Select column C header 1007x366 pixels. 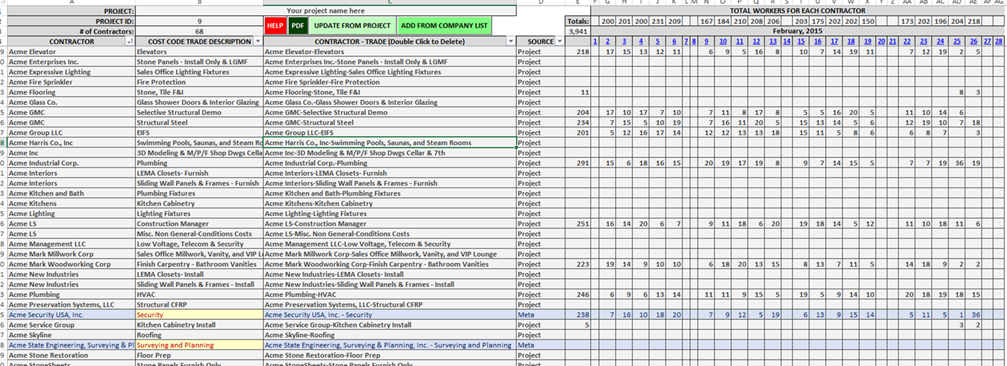[x=390, y=3]
